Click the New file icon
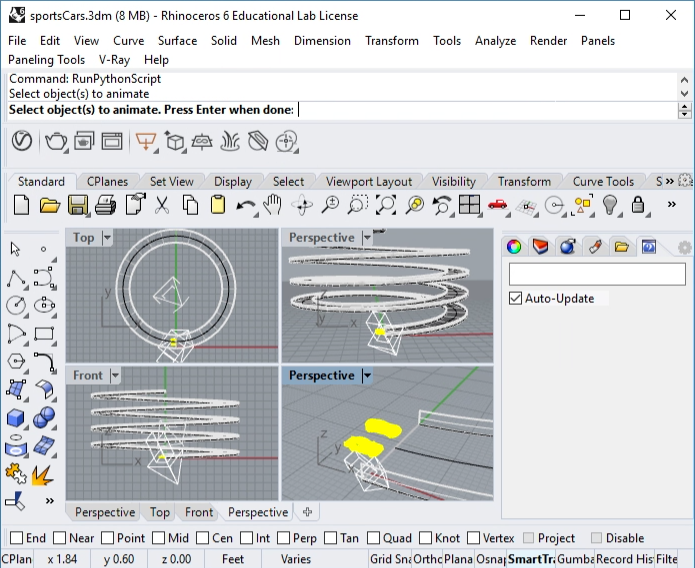 point(21,205)
